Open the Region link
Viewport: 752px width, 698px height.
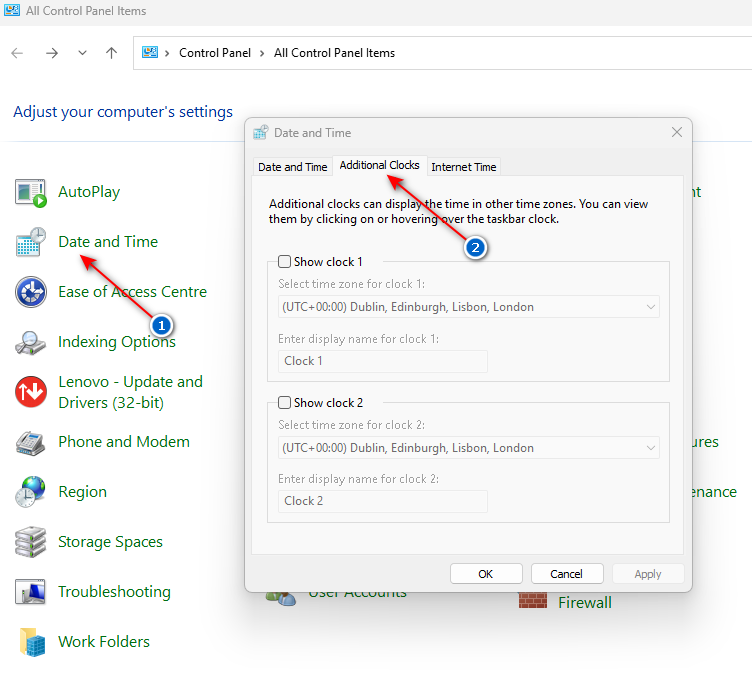click(x=82, y=492)
